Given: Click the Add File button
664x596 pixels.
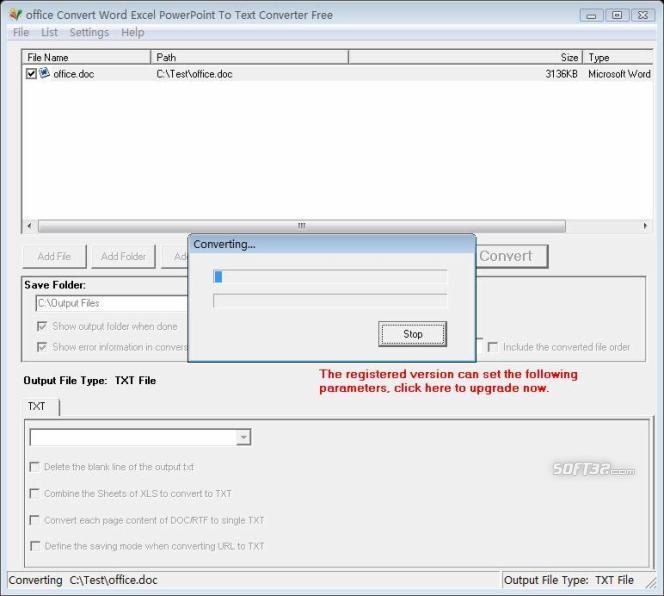Looking at the screenshot, I should click(x=54, y=256).
